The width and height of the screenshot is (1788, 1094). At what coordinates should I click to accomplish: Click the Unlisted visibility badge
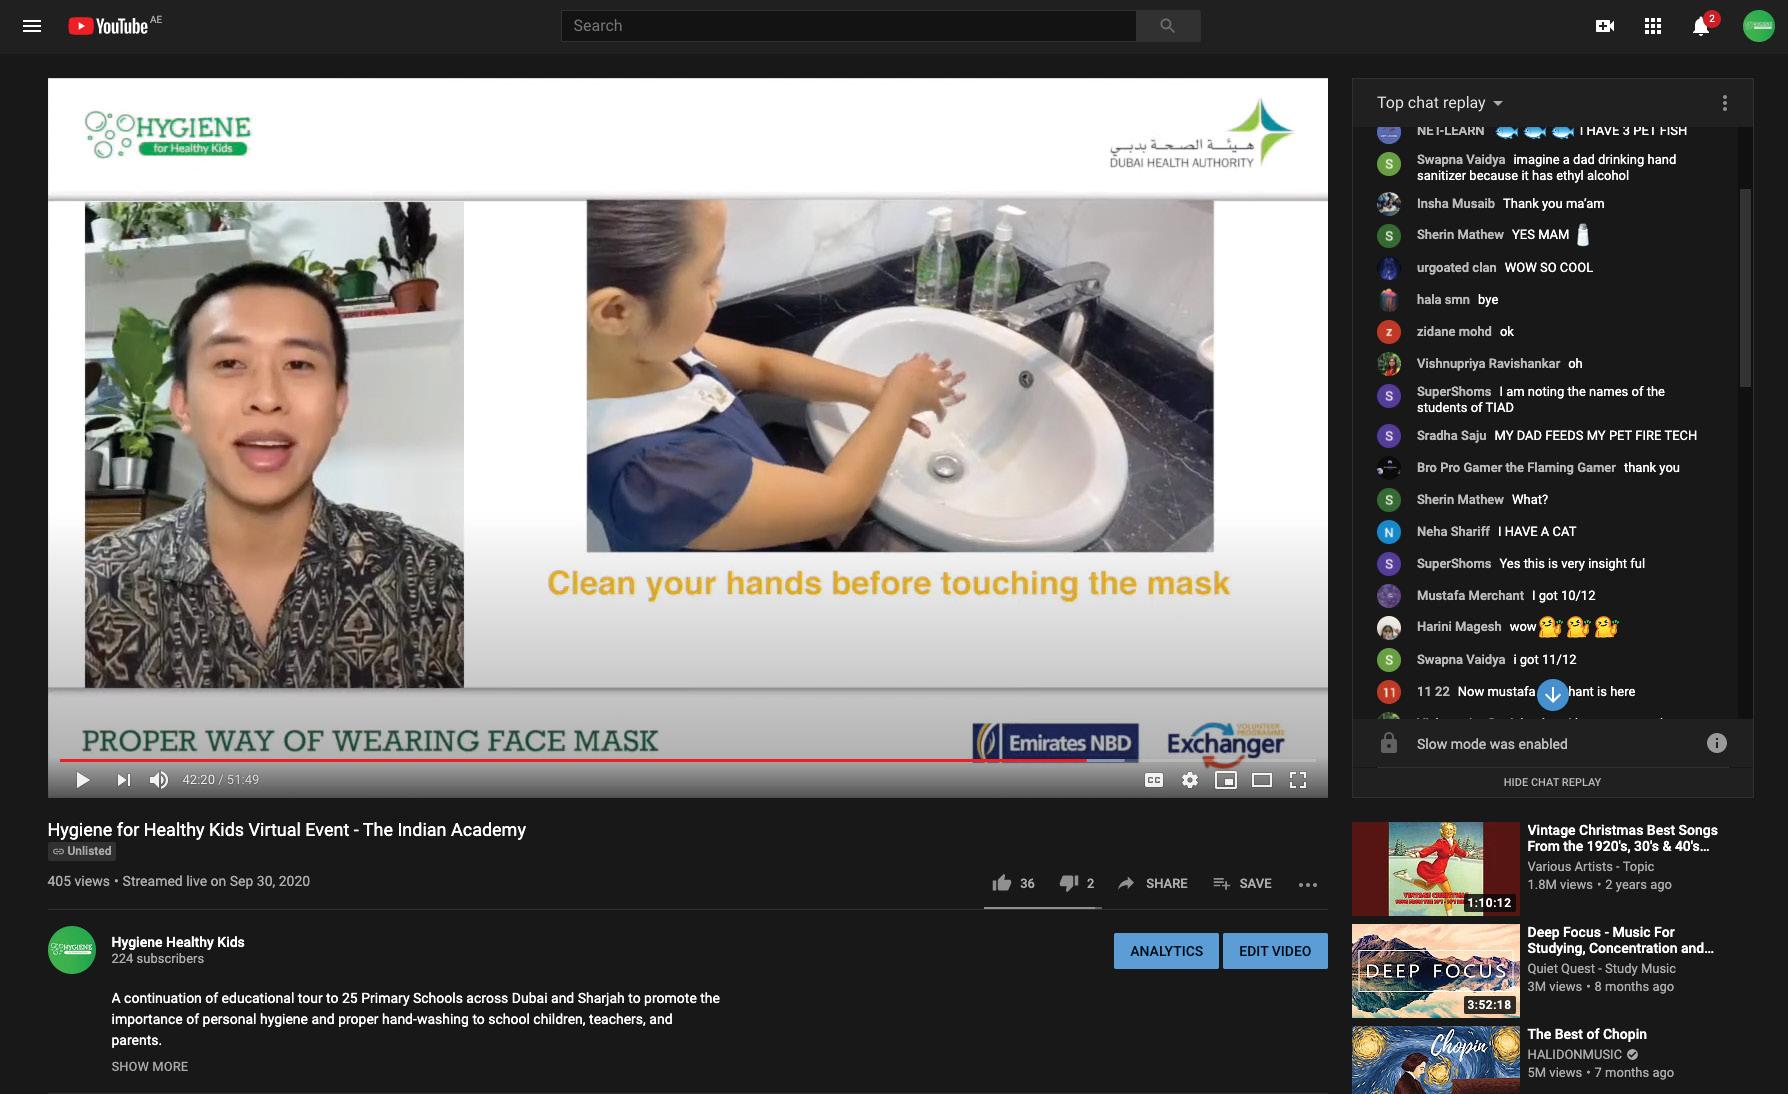82,851
